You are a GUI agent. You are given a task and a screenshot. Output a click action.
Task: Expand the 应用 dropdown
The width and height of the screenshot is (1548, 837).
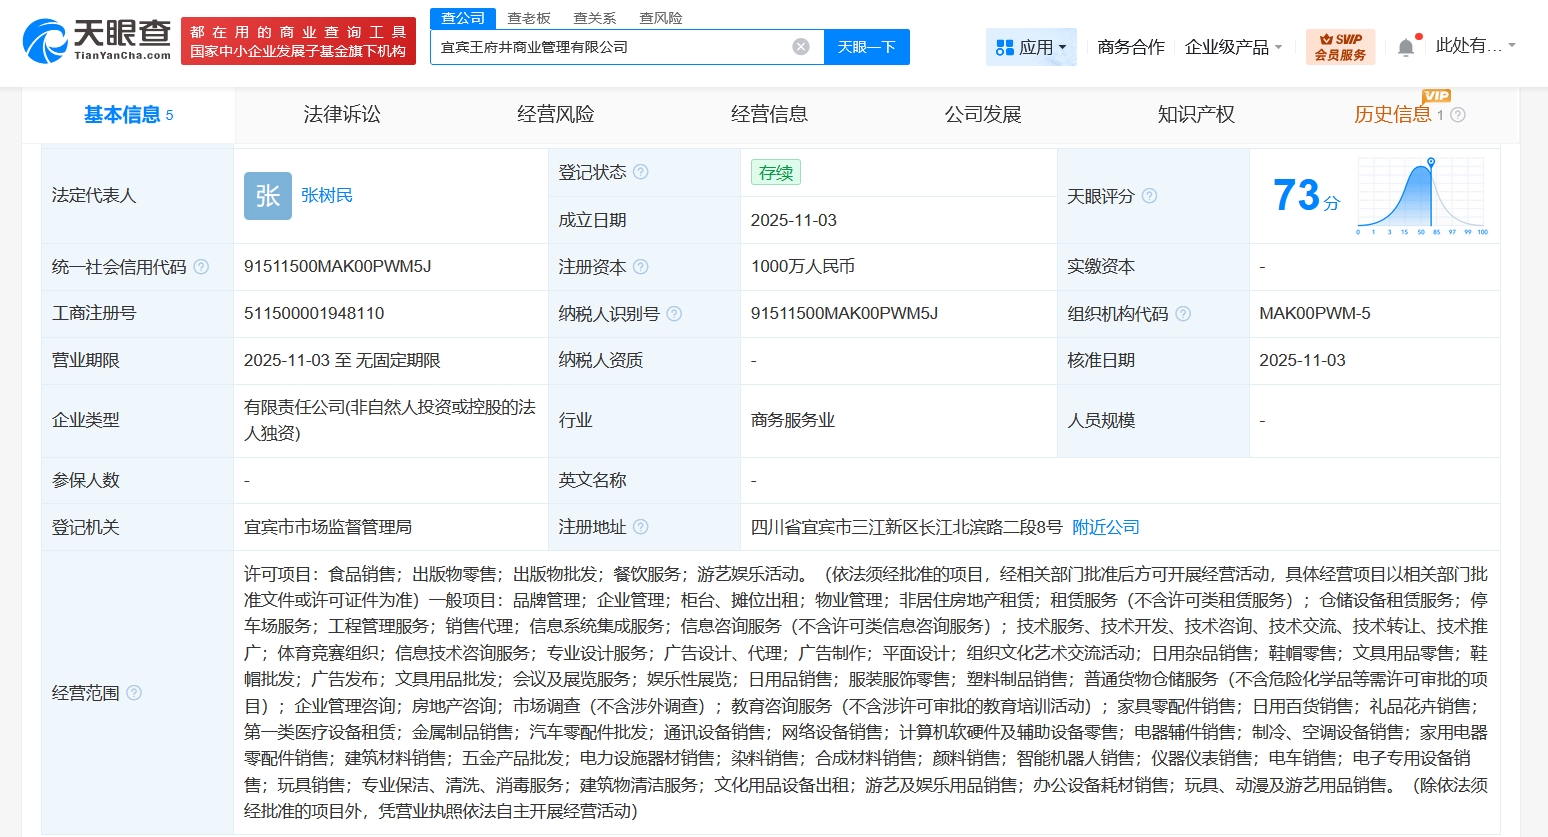(x=1031, y=47)
